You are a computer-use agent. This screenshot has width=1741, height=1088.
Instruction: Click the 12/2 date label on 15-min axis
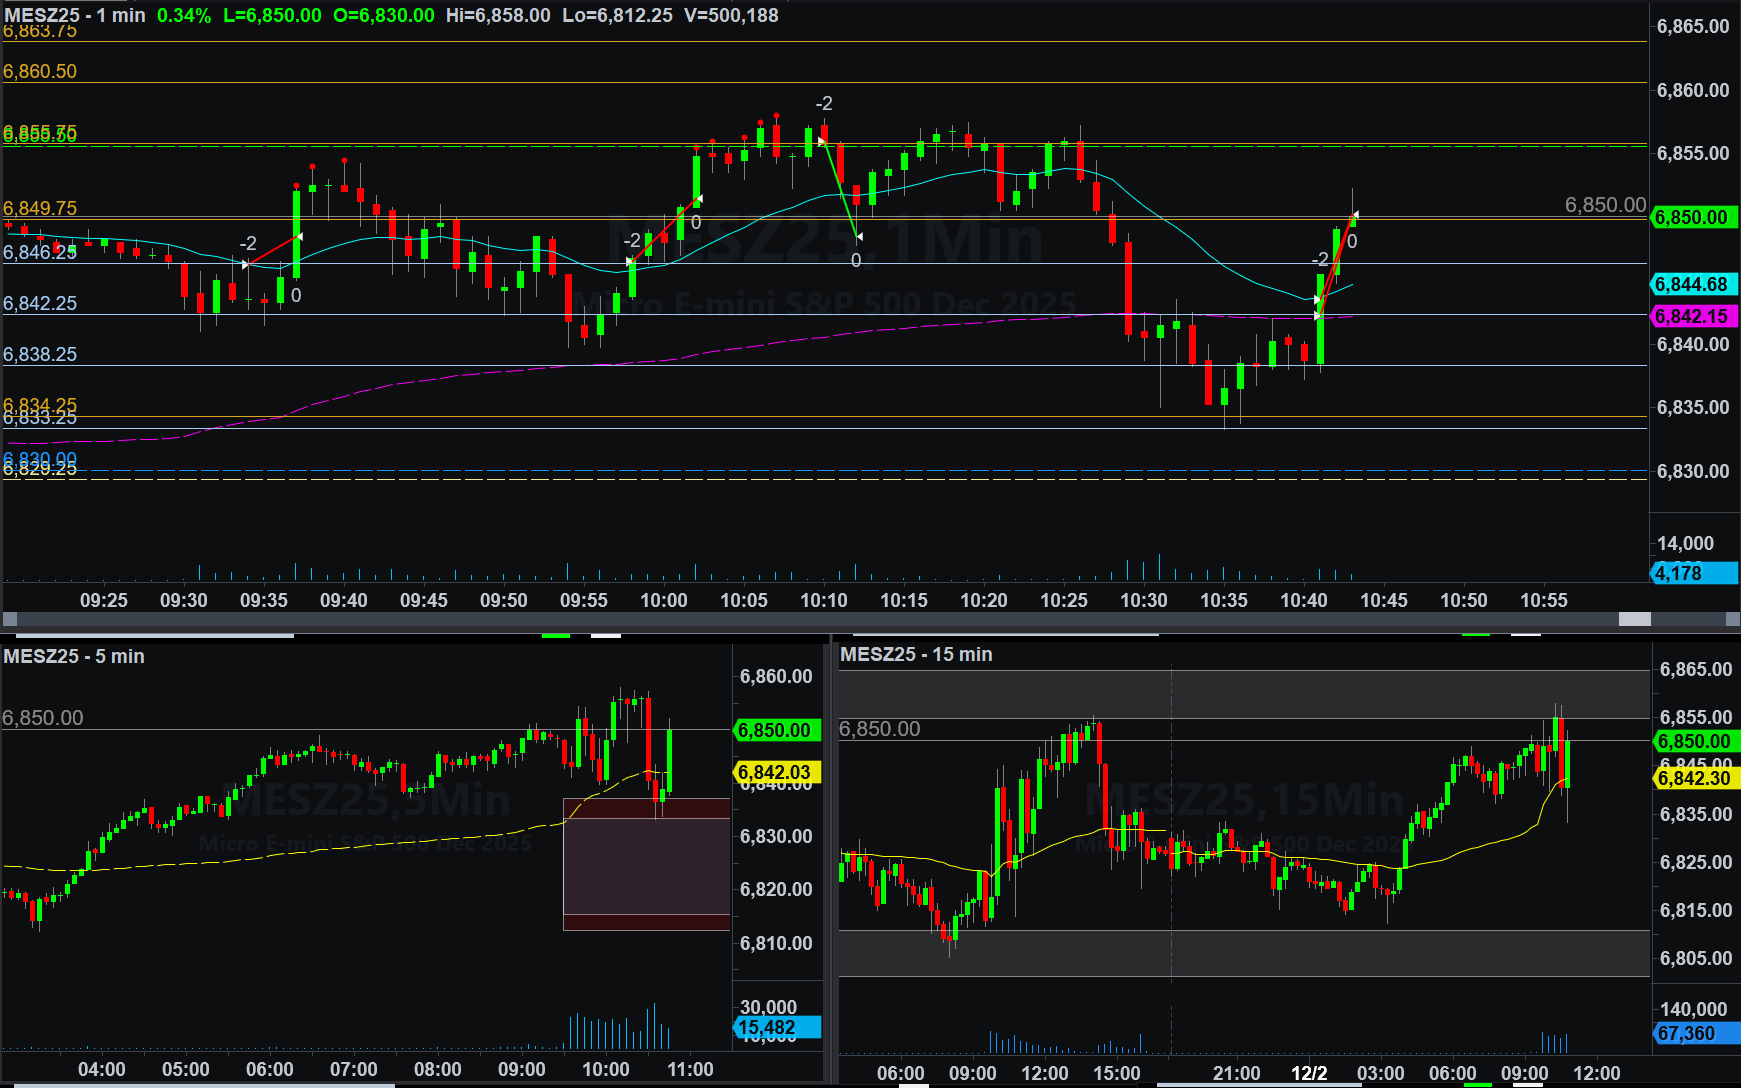(x=1309, y=1073)
